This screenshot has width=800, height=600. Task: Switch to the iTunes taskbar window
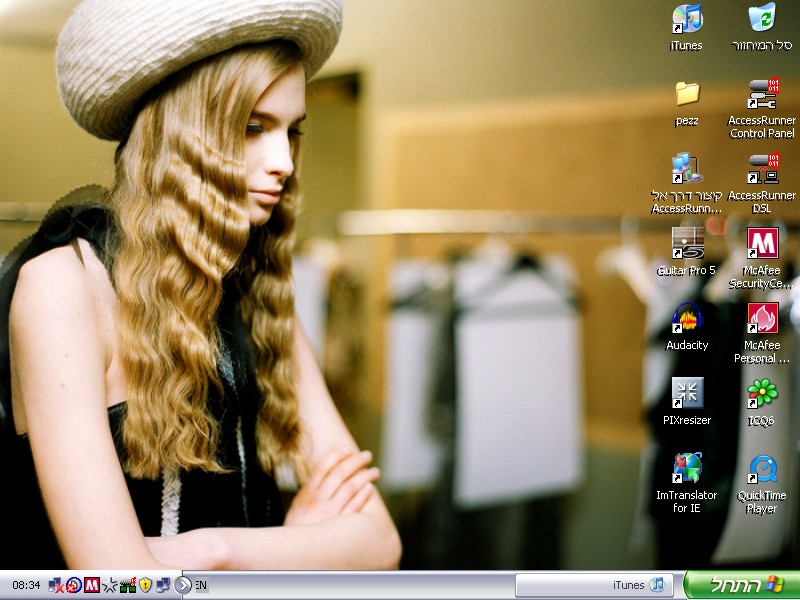click(594, 585)
